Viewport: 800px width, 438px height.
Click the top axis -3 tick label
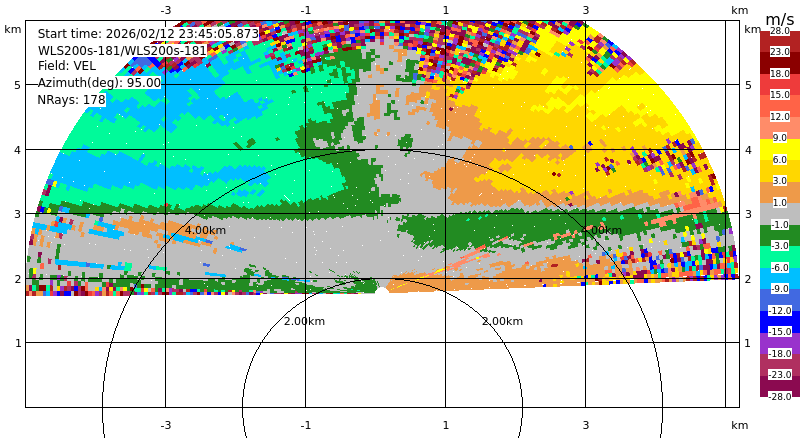(165, 10)
